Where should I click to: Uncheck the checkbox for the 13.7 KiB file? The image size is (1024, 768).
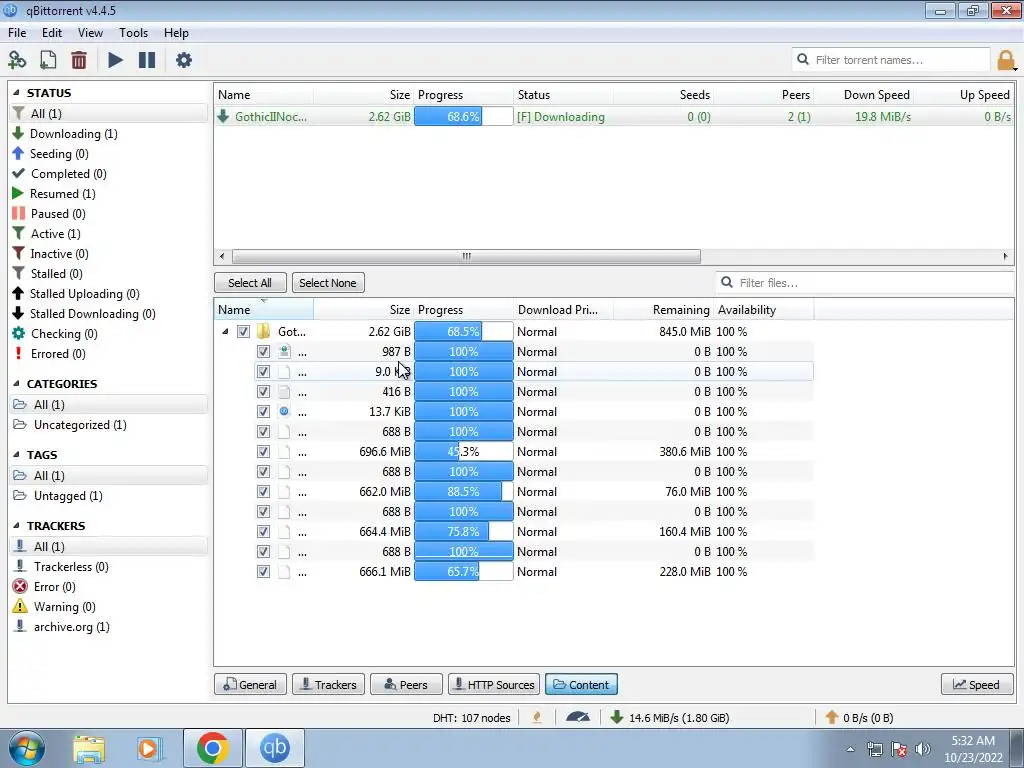[263, 411]
